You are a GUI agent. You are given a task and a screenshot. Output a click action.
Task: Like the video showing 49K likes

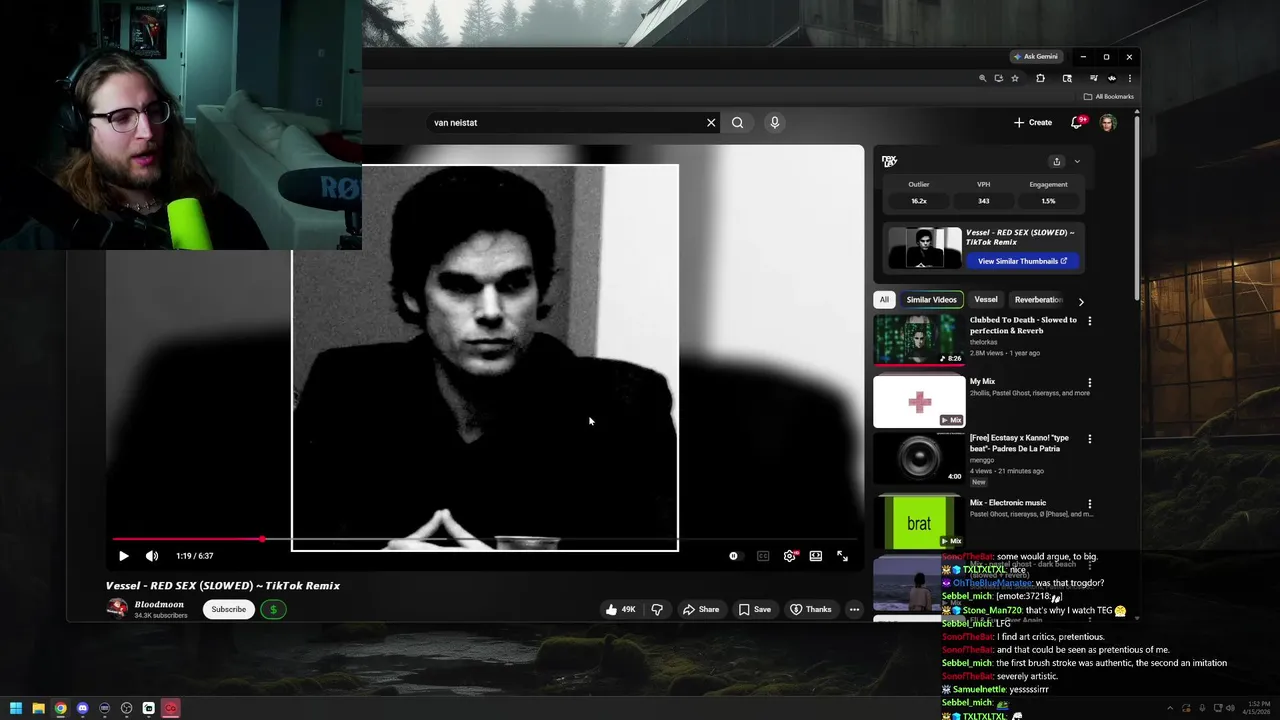(620, 609)
